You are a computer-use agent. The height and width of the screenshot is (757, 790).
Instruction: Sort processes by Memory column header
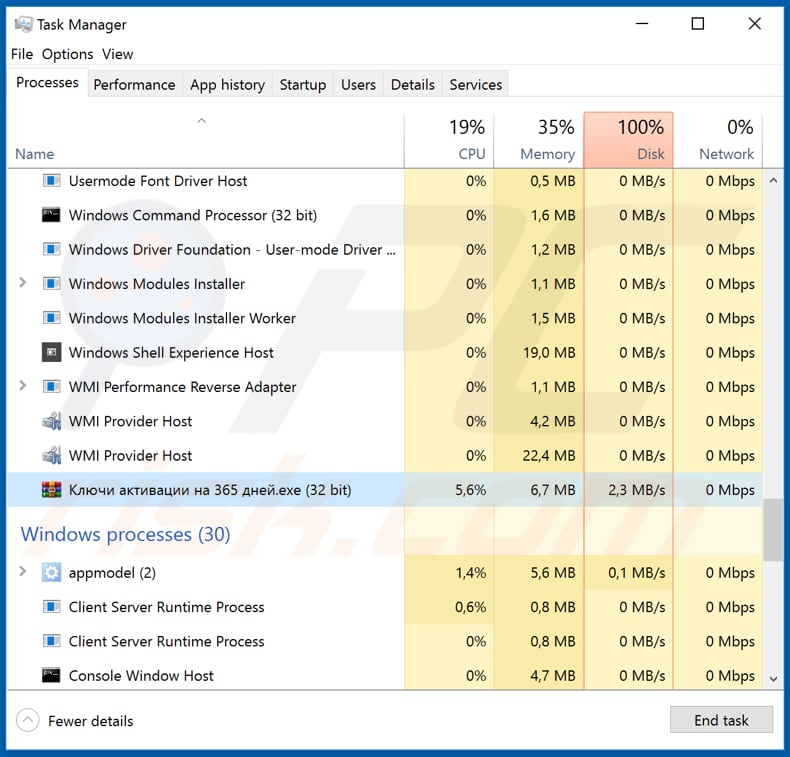539,140
